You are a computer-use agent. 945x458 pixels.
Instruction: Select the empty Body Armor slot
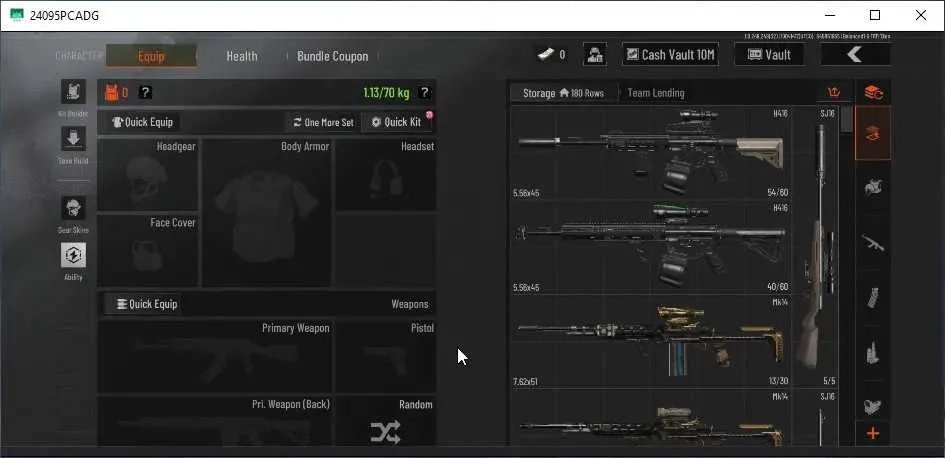click(x=266, y=212)
